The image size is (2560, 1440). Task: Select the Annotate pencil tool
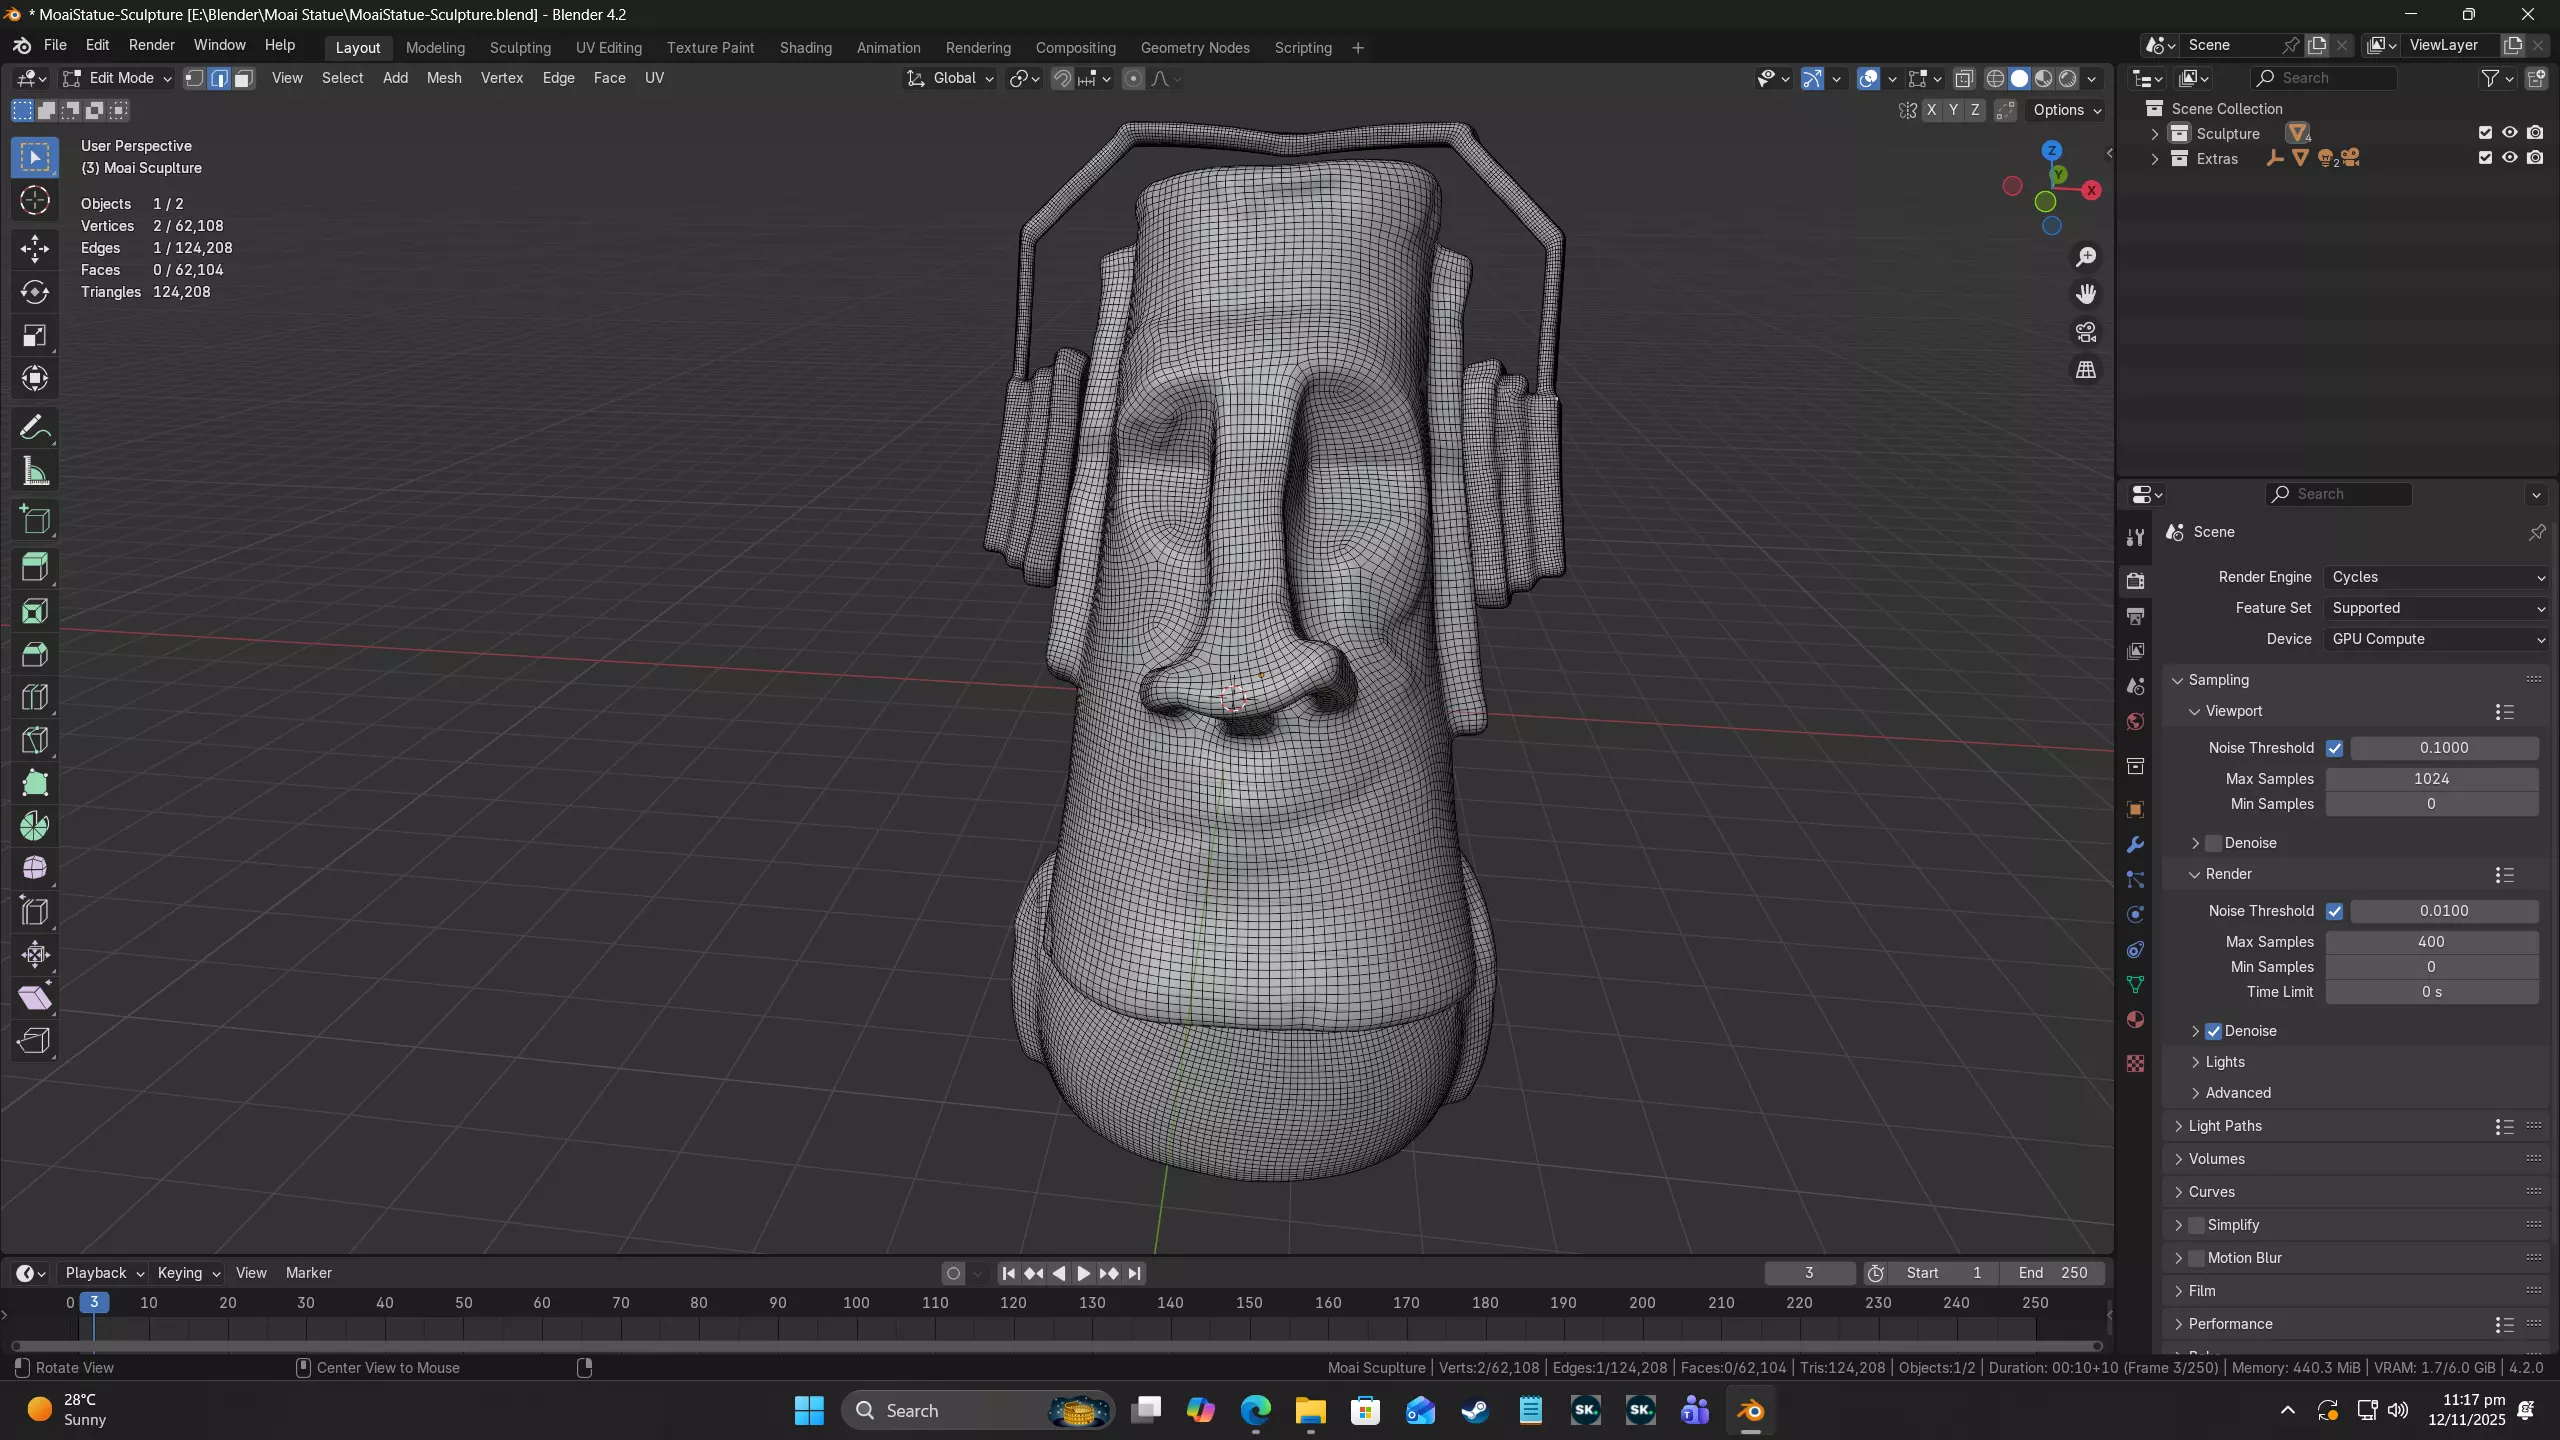(x=35, y=429)
